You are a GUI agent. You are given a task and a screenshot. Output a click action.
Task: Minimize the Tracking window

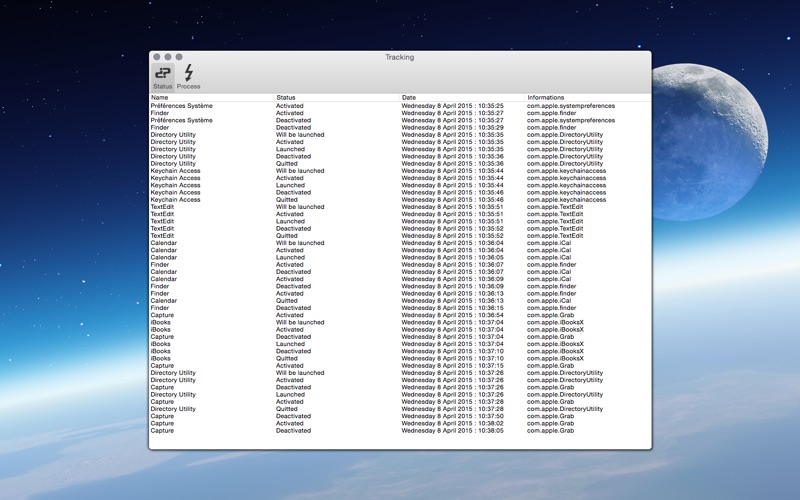[x=168, y=57]
